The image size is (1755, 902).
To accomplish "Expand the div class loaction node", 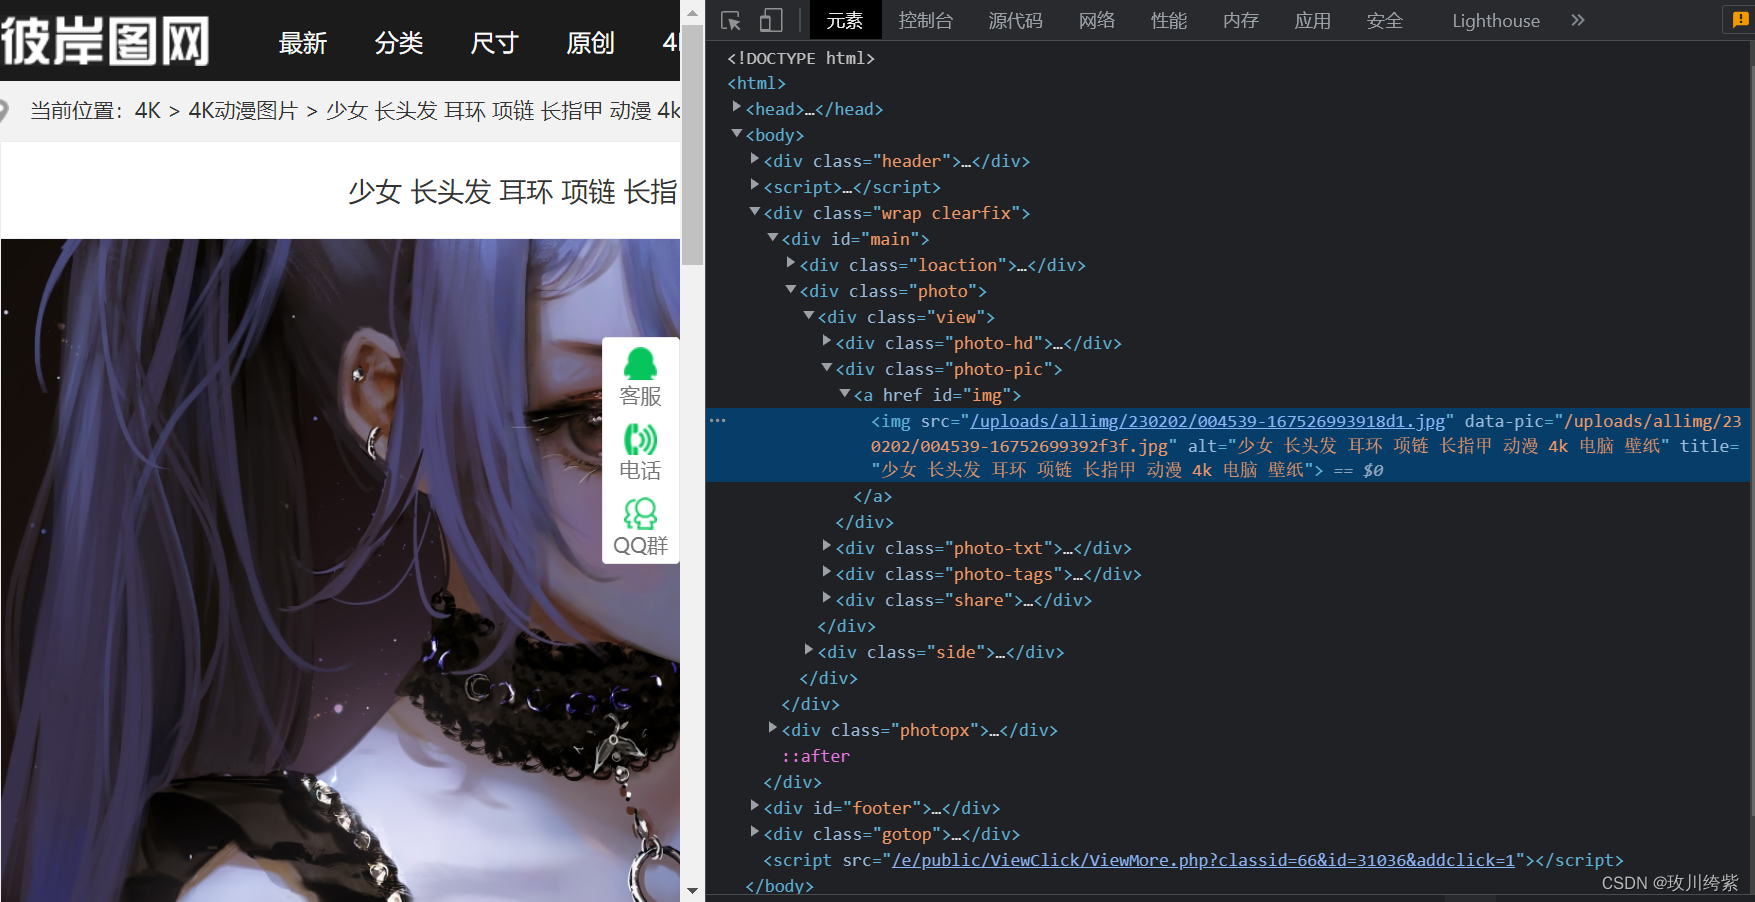I will pos(791,263).
